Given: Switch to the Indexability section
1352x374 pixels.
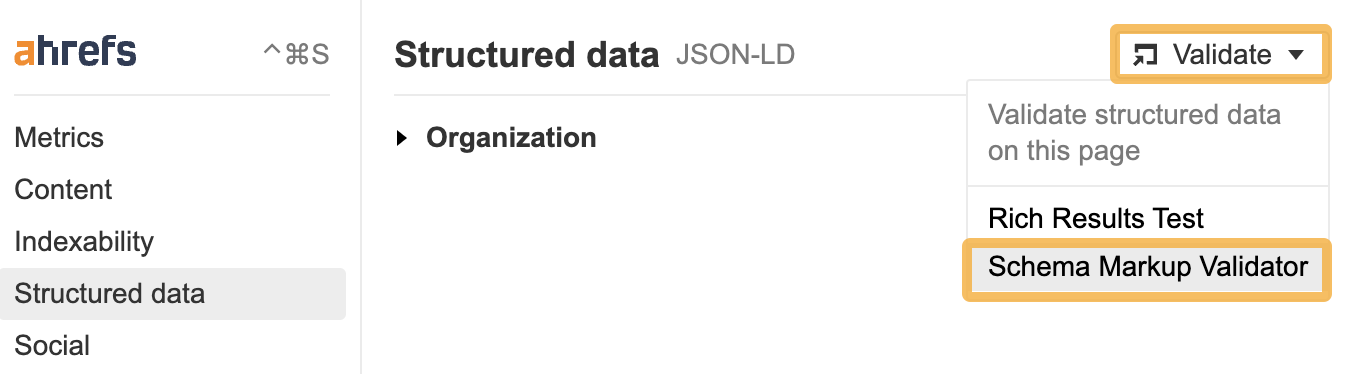Looking at the screenshot, I should (x=84, y=242).
